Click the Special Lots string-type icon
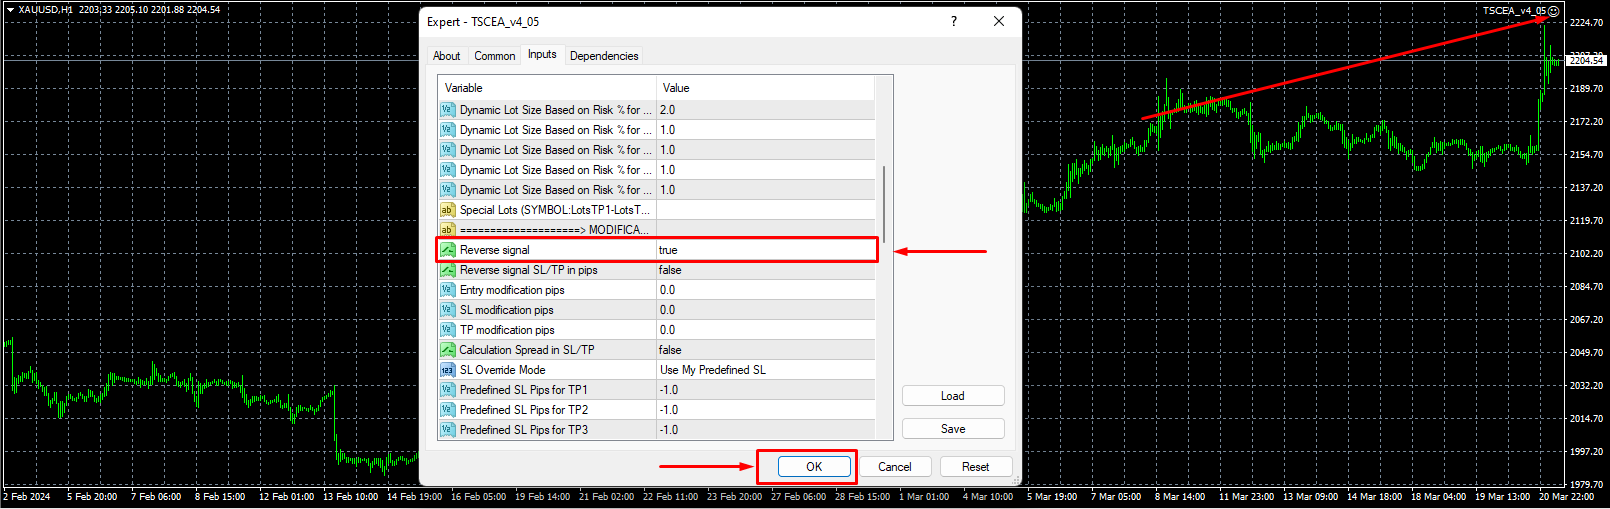 [x=447, y=210]
